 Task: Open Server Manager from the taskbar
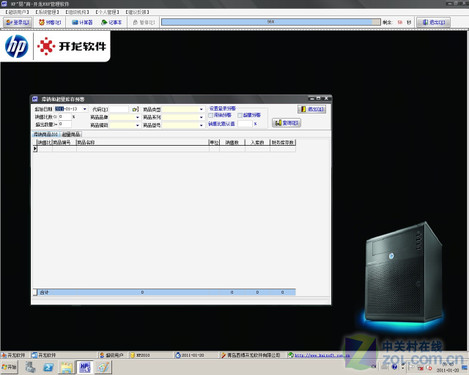click(30, 367)
